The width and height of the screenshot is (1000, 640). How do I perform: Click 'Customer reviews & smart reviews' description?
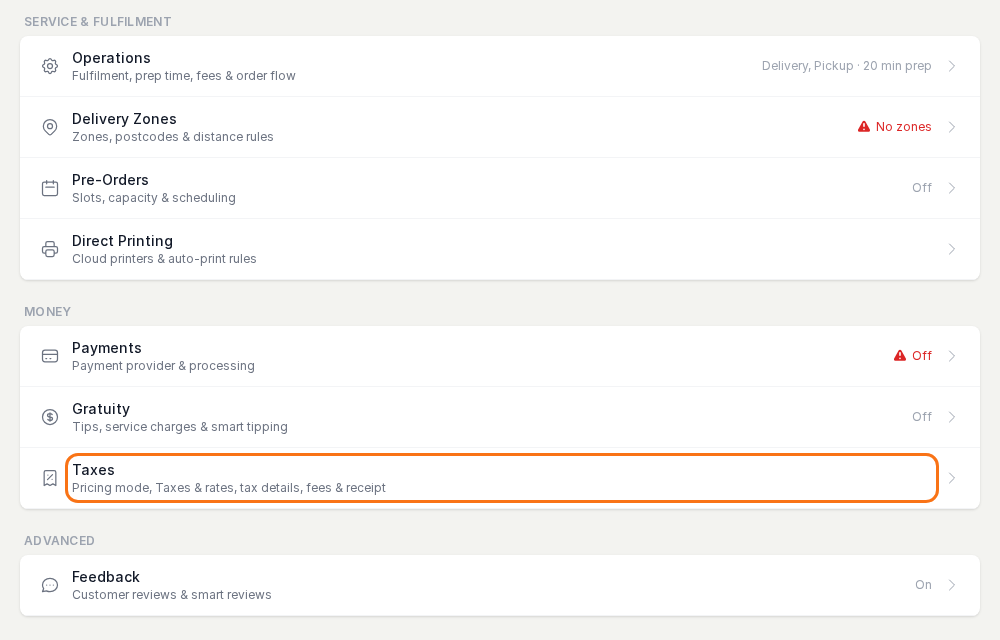pos(172,595)
